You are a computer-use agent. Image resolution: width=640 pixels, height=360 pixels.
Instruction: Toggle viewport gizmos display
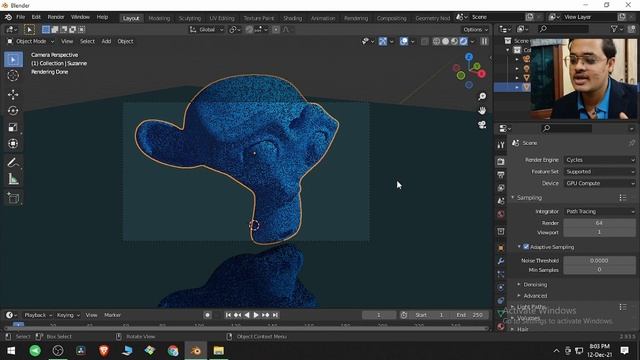click(x=382, y=41)
